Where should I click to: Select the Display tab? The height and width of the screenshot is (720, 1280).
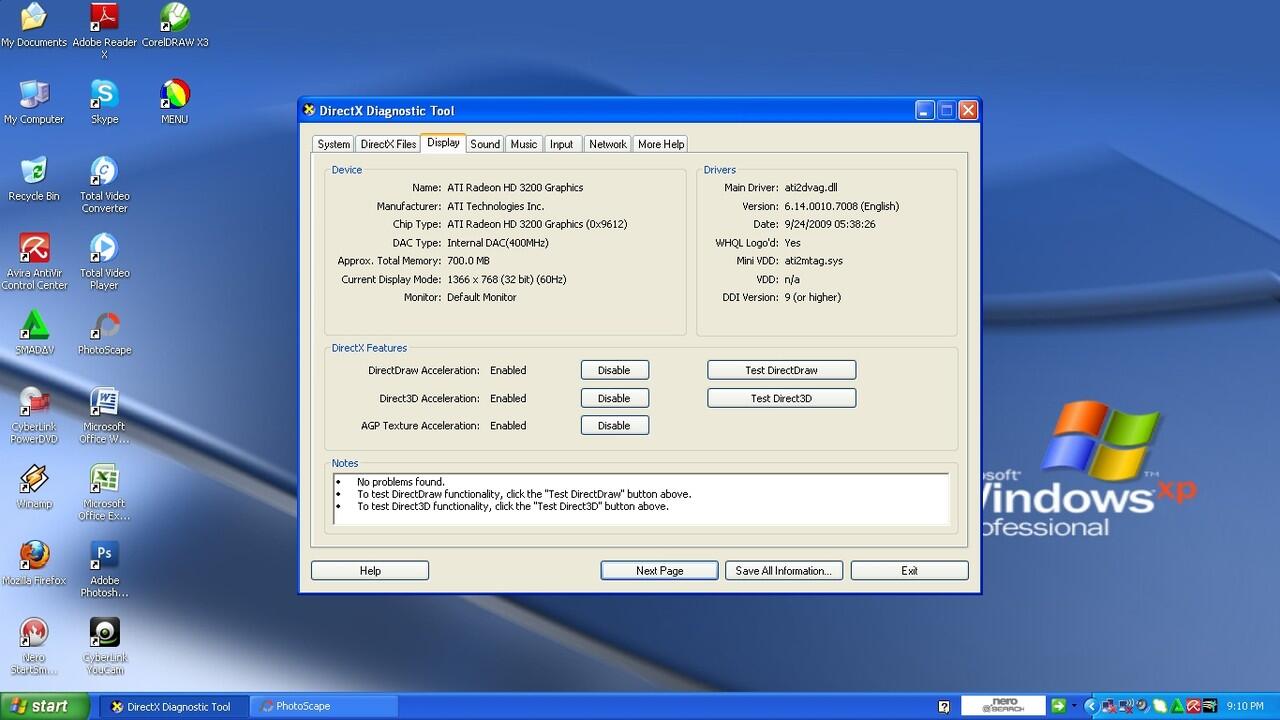click(443, 143)
